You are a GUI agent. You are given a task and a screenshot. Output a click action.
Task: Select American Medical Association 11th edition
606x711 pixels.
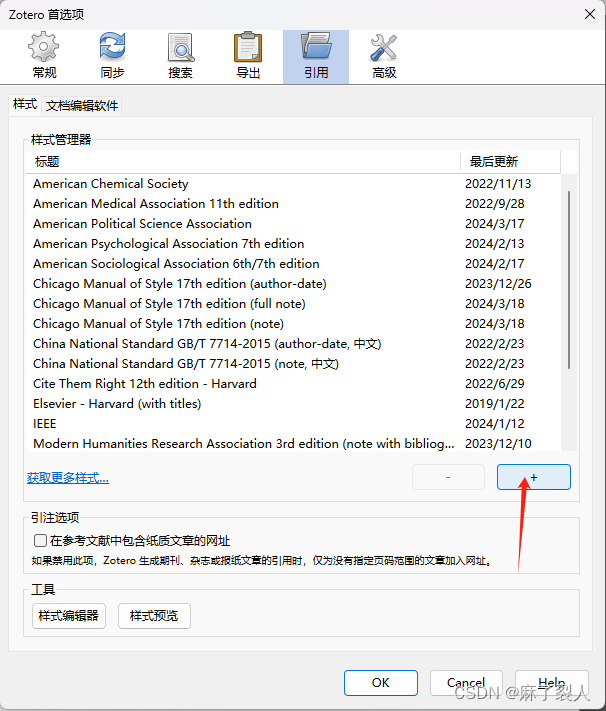coord(293,204)
